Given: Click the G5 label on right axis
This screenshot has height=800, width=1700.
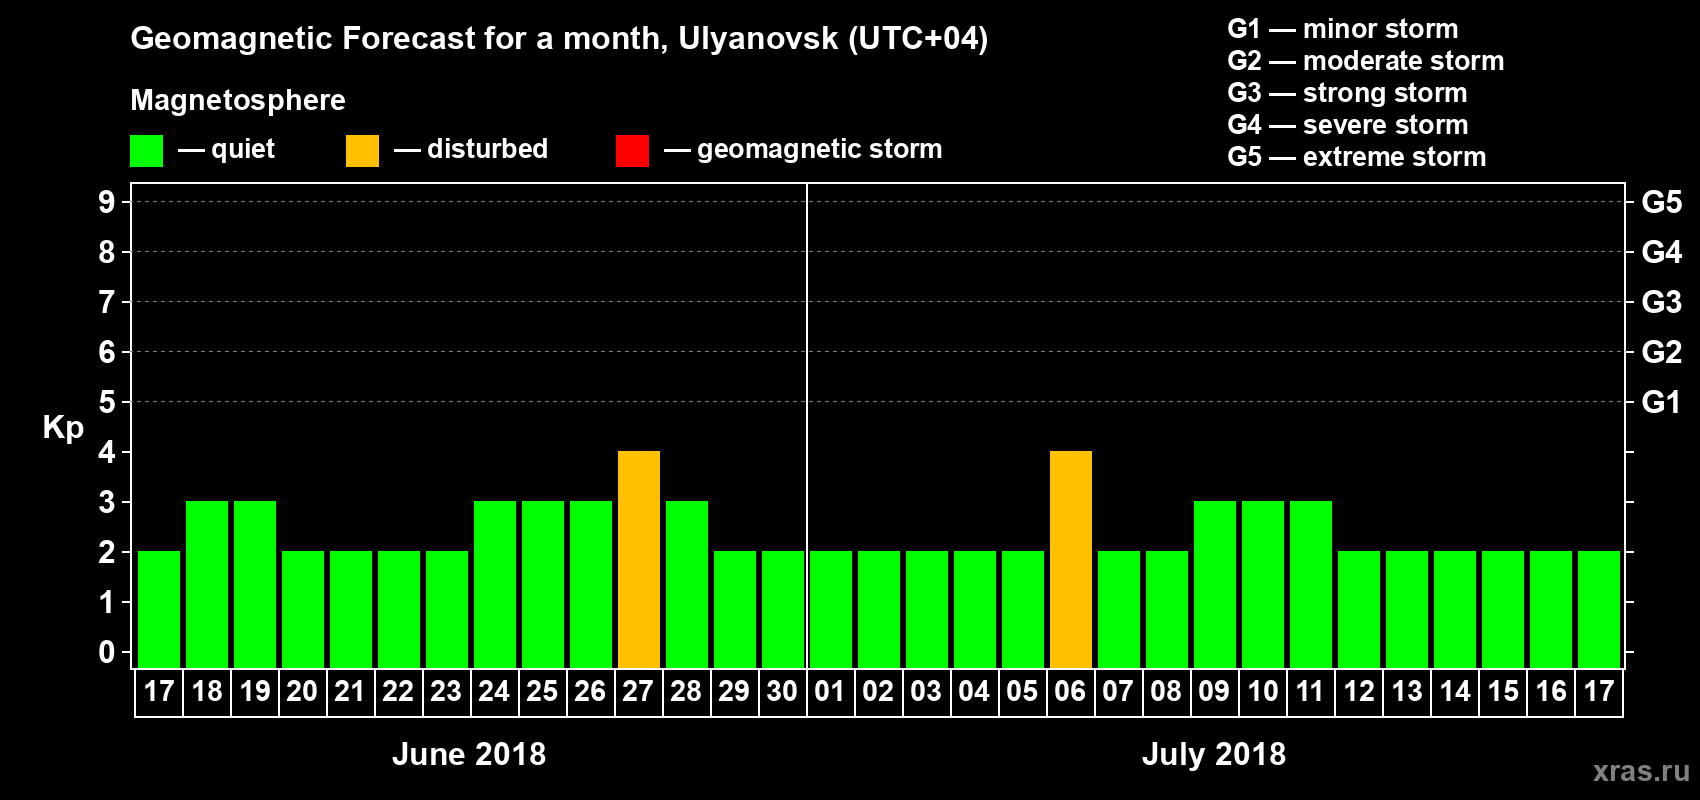Looking at the screenshot, I should point(1662,202).
